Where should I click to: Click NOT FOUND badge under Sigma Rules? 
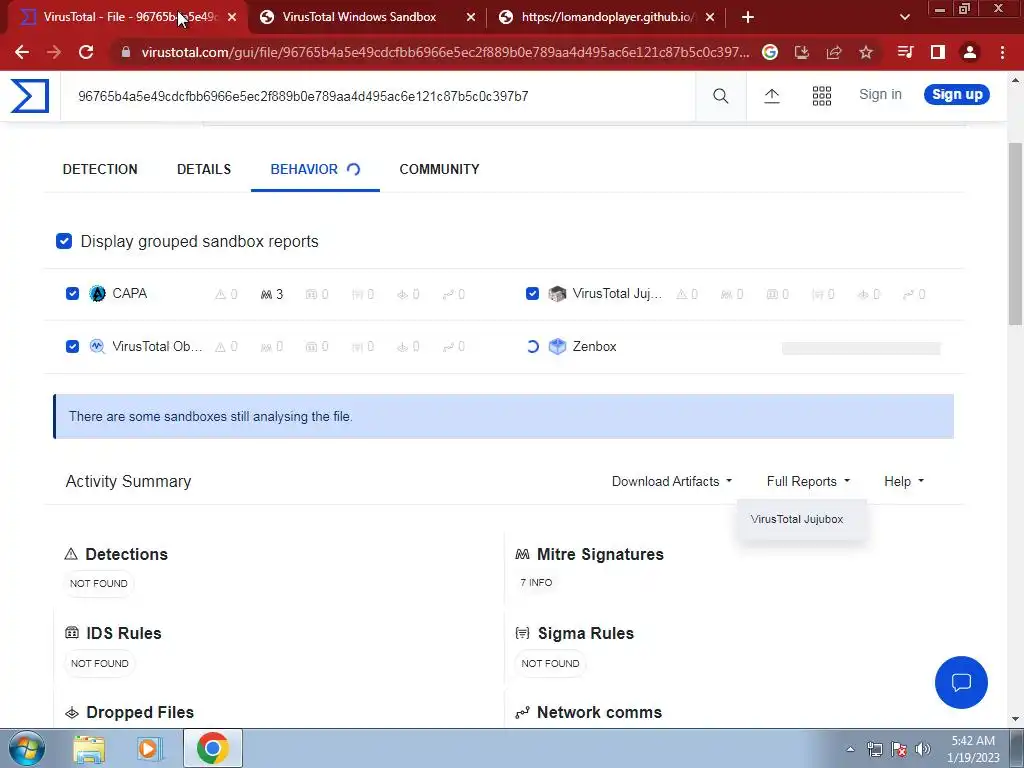coord(551,663)
